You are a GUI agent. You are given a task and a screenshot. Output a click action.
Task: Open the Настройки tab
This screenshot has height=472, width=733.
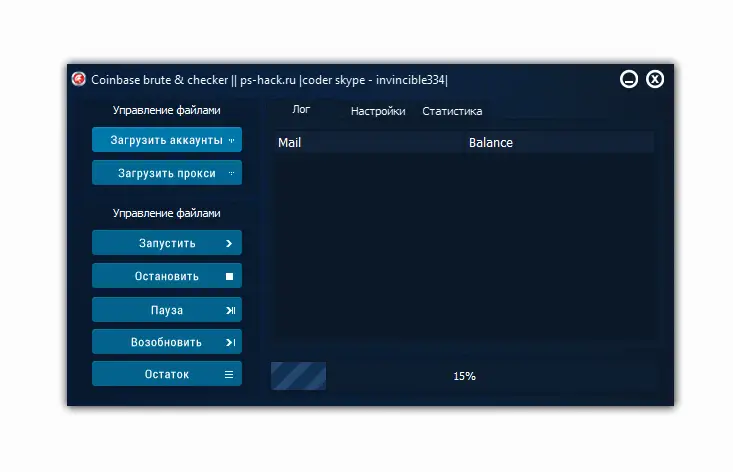(378, 112)
